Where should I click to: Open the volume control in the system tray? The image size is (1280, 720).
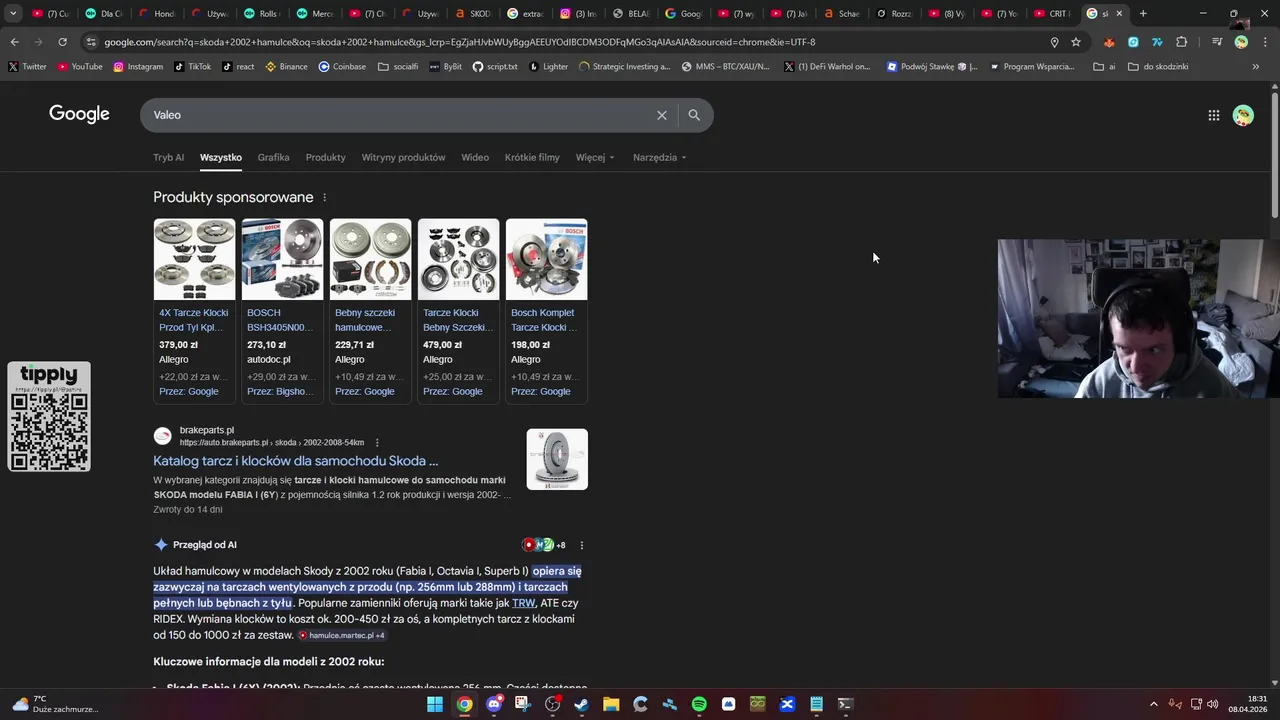click(x=1212, y=704)
